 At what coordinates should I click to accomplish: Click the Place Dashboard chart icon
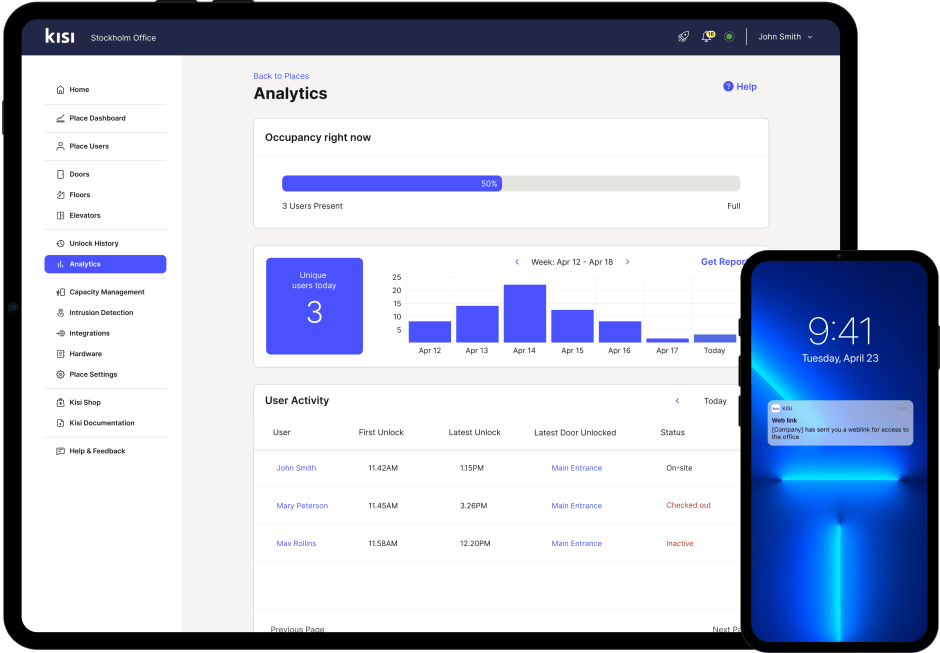pyautogui.click(x=60, y=118)
